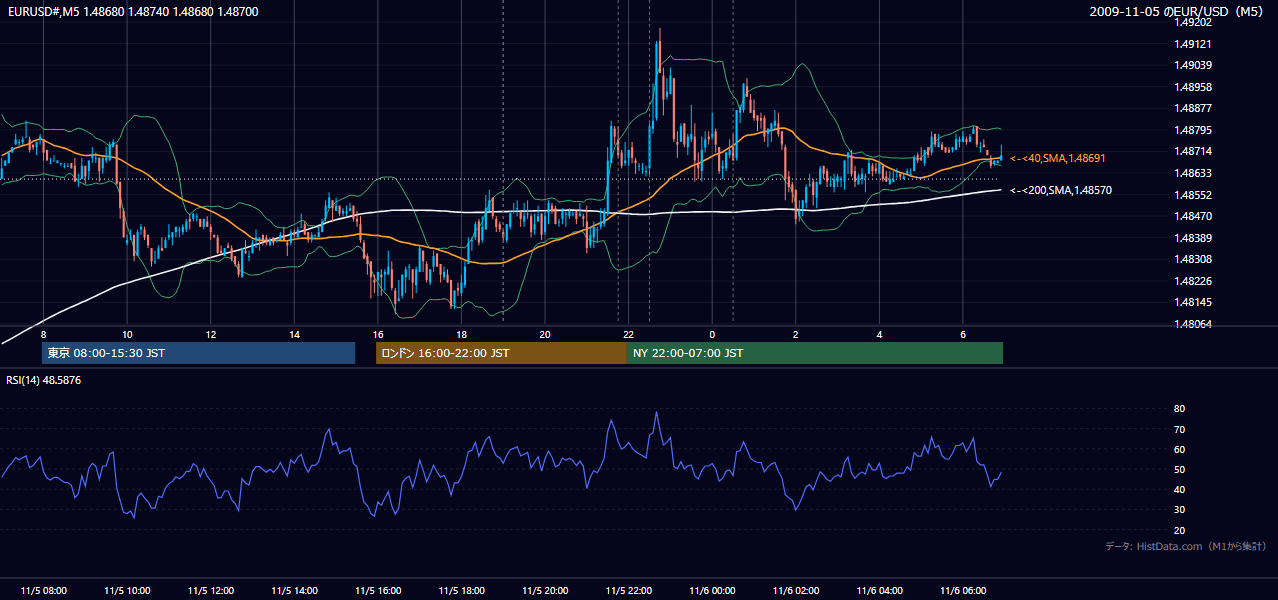The height and width of the screenshot is (600, 1278).
Task: Click price axis value 1.48145
Action: pos(1192,302)
